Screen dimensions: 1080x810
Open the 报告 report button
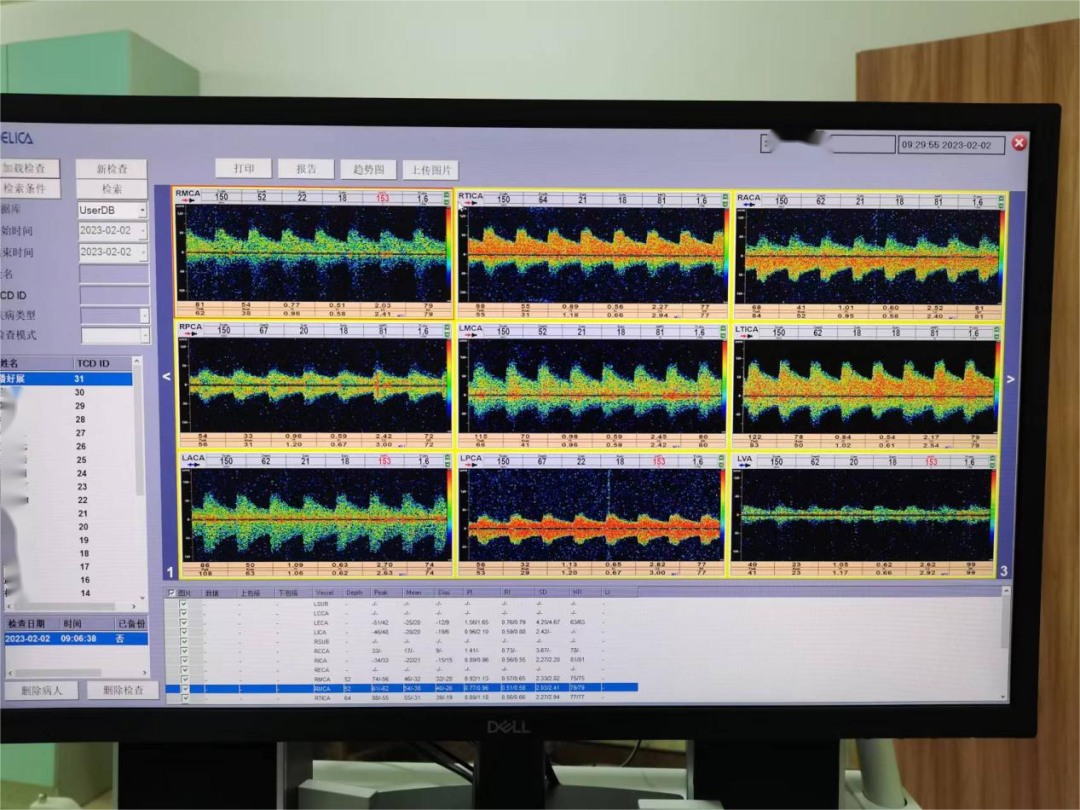pyautogui.click(x=306, y=169)
